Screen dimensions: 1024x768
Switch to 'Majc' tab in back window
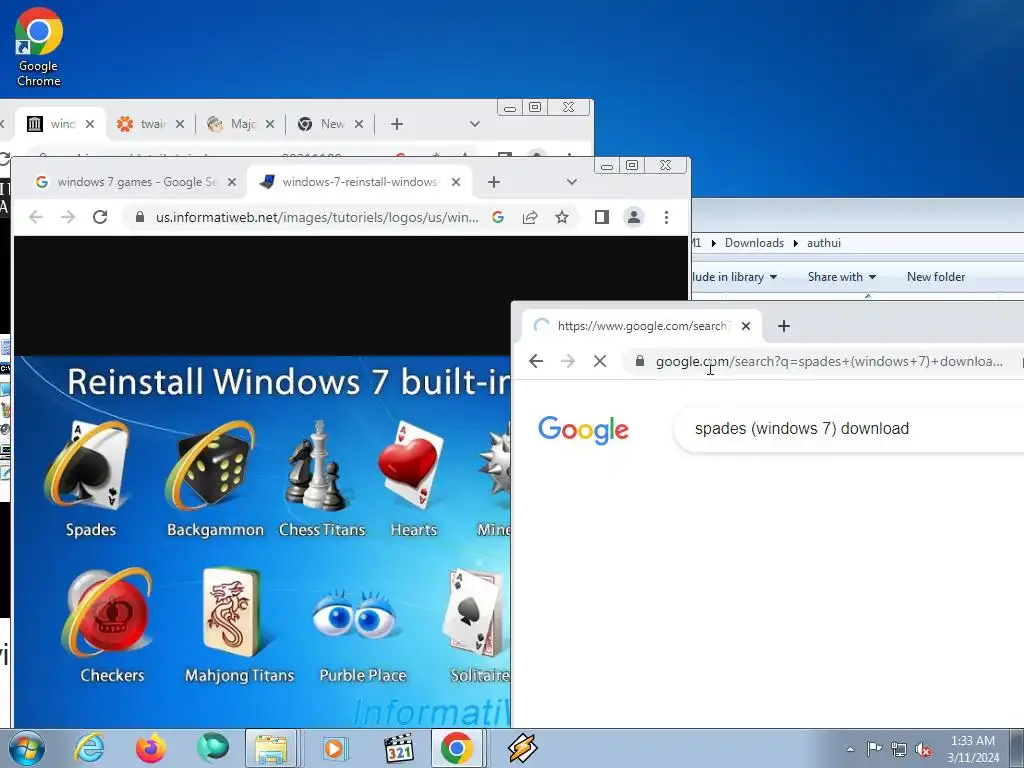(x=241, y=124)
